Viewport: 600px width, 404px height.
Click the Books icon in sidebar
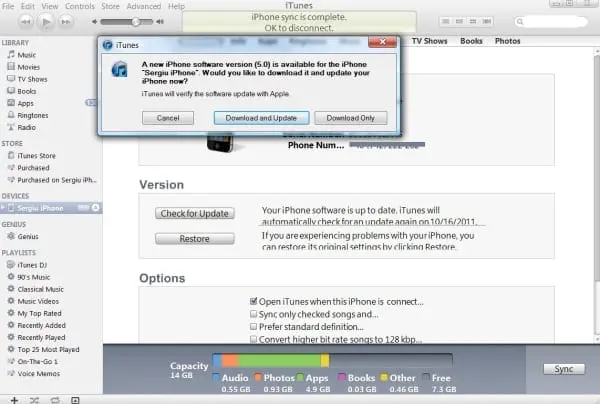[x=11, y=91]
